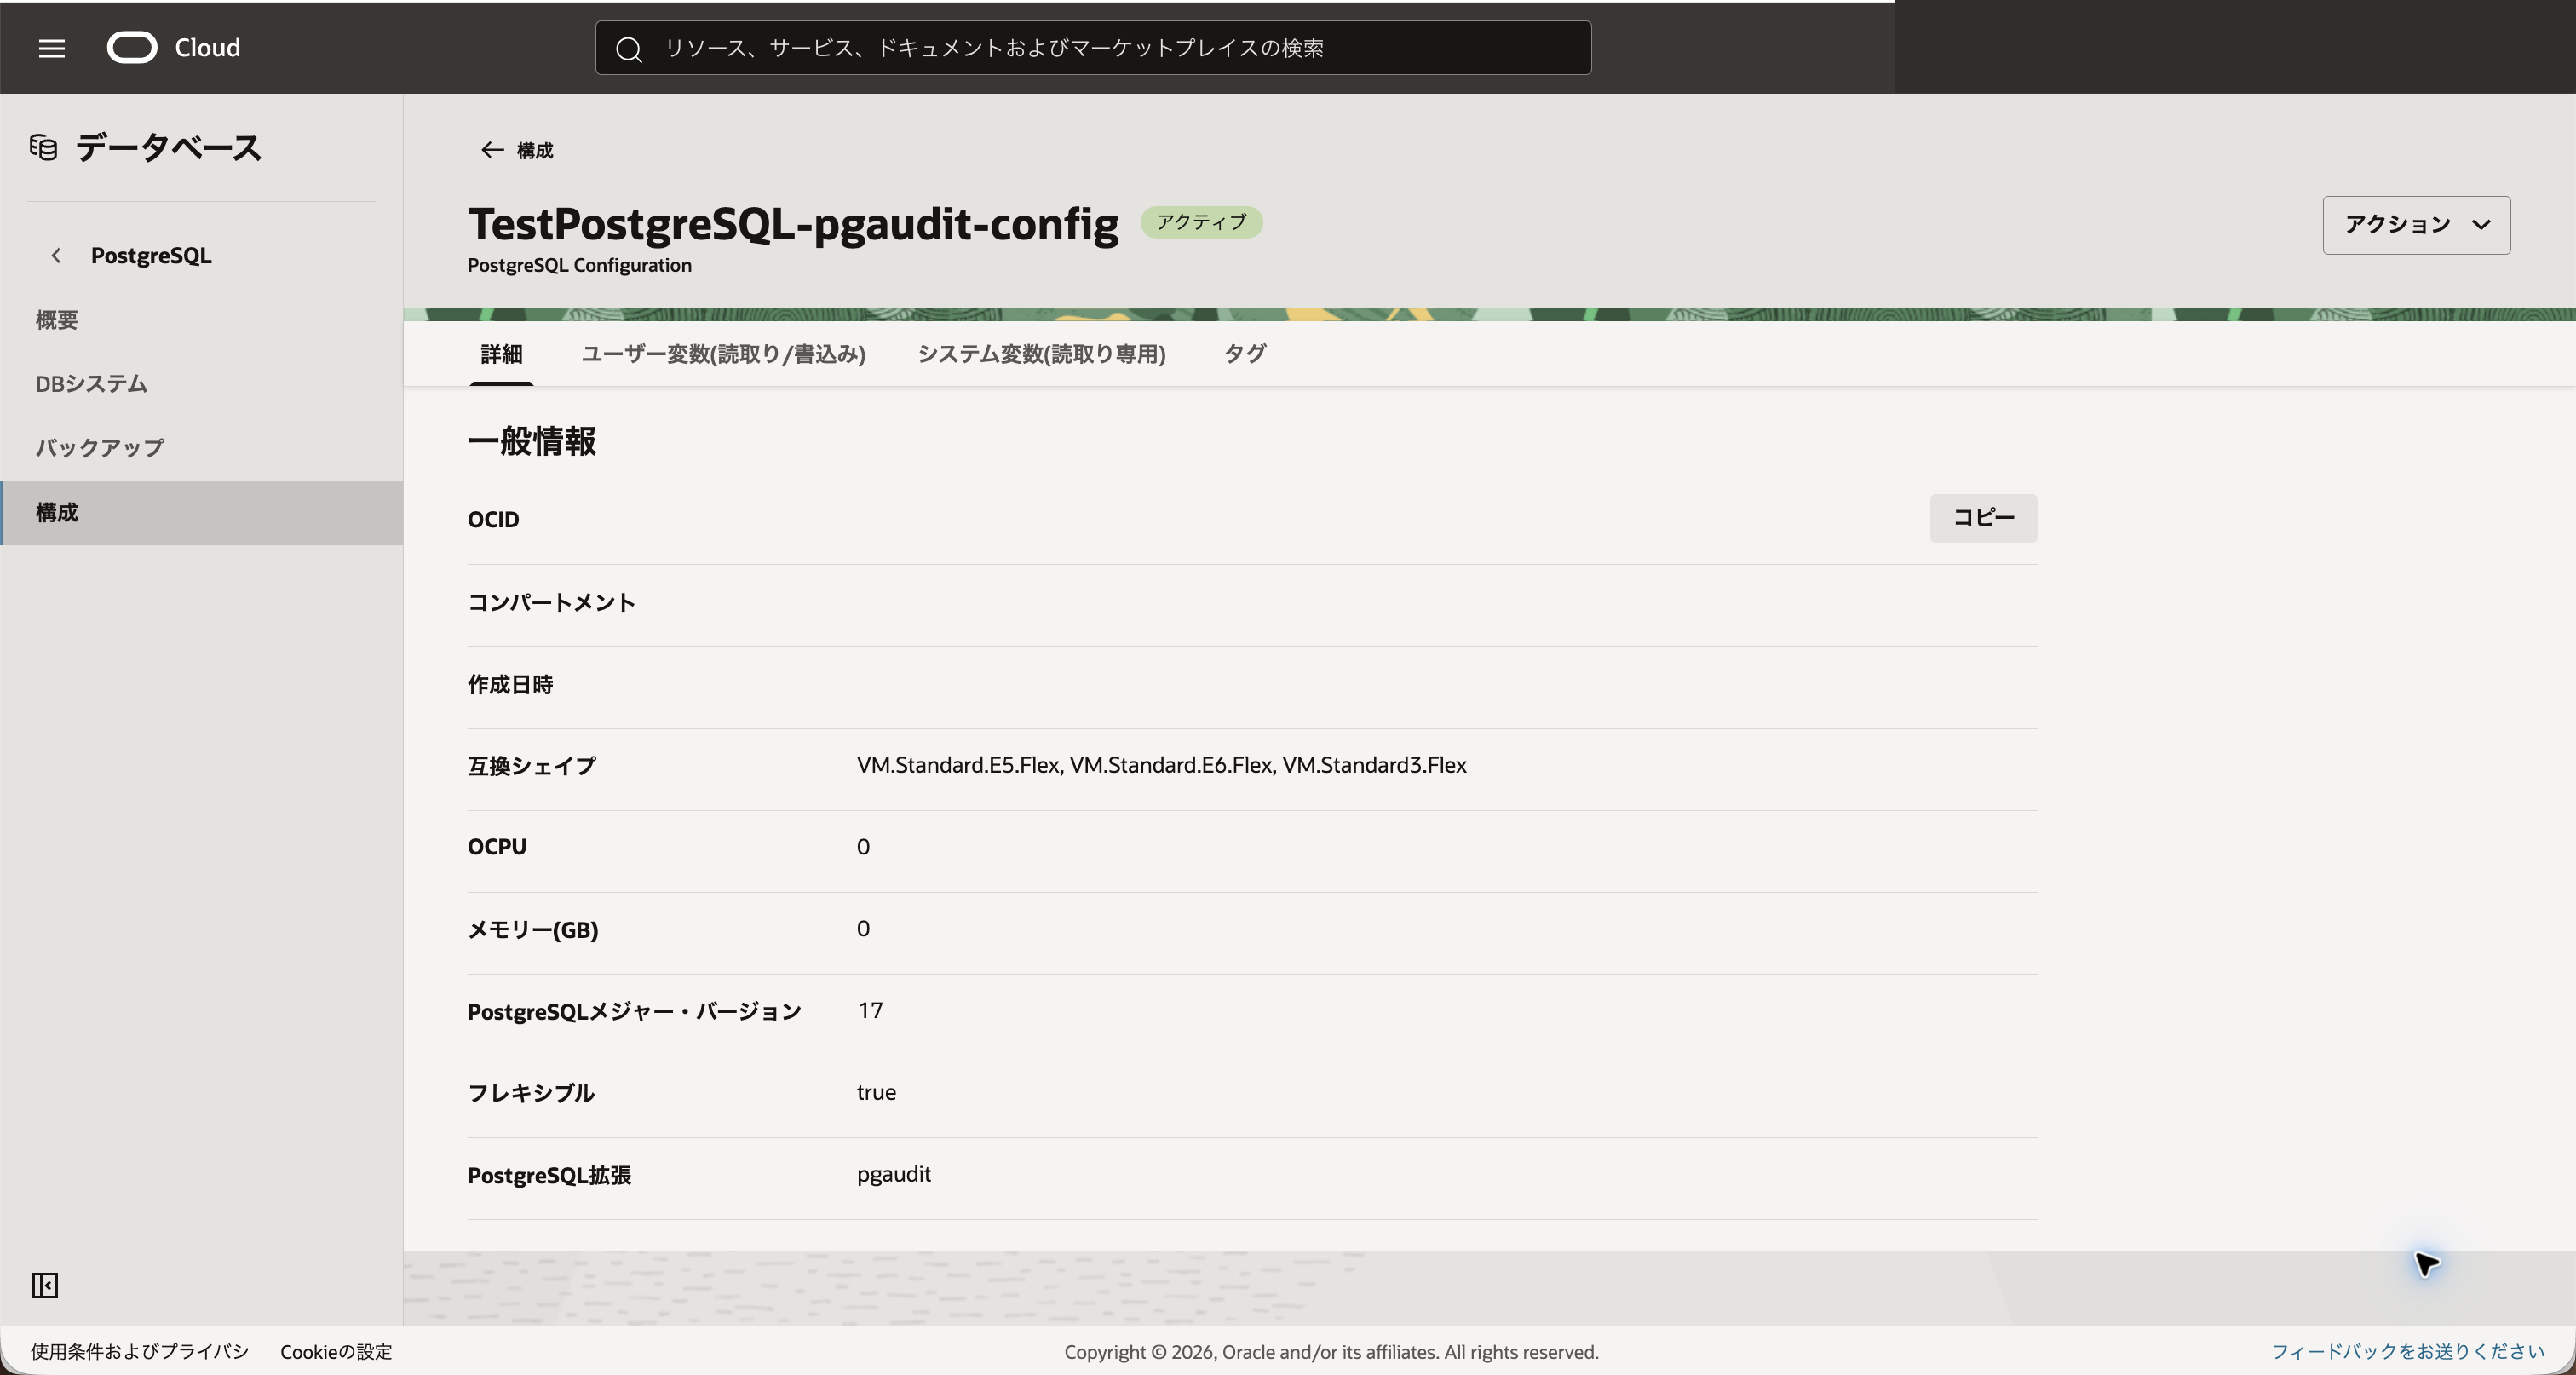2576x1375 pixels.
Task: Click the 互換シェイプ label
Action: tap(531, 766)
